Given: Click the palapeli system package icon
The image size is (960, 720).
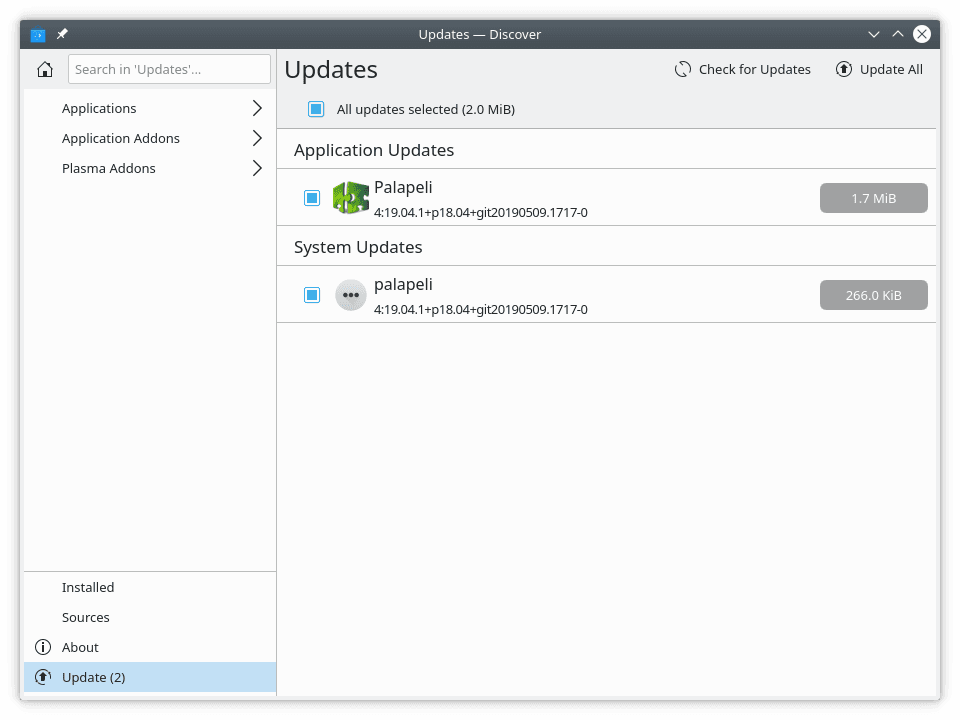Looking at the screenshot, I should pyautogui.click(x=351, y=294).
